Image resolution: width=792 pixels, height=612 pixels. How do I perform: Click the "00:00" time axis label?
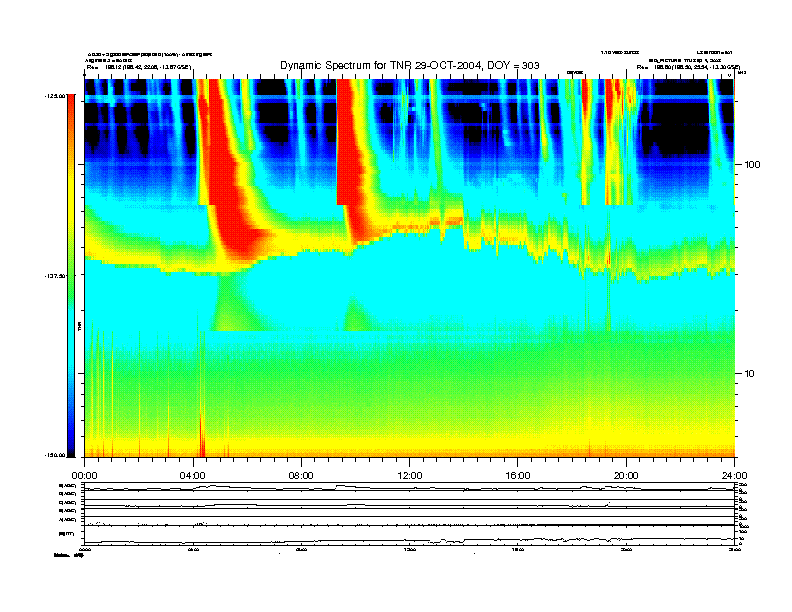click(x=84, y=475)
